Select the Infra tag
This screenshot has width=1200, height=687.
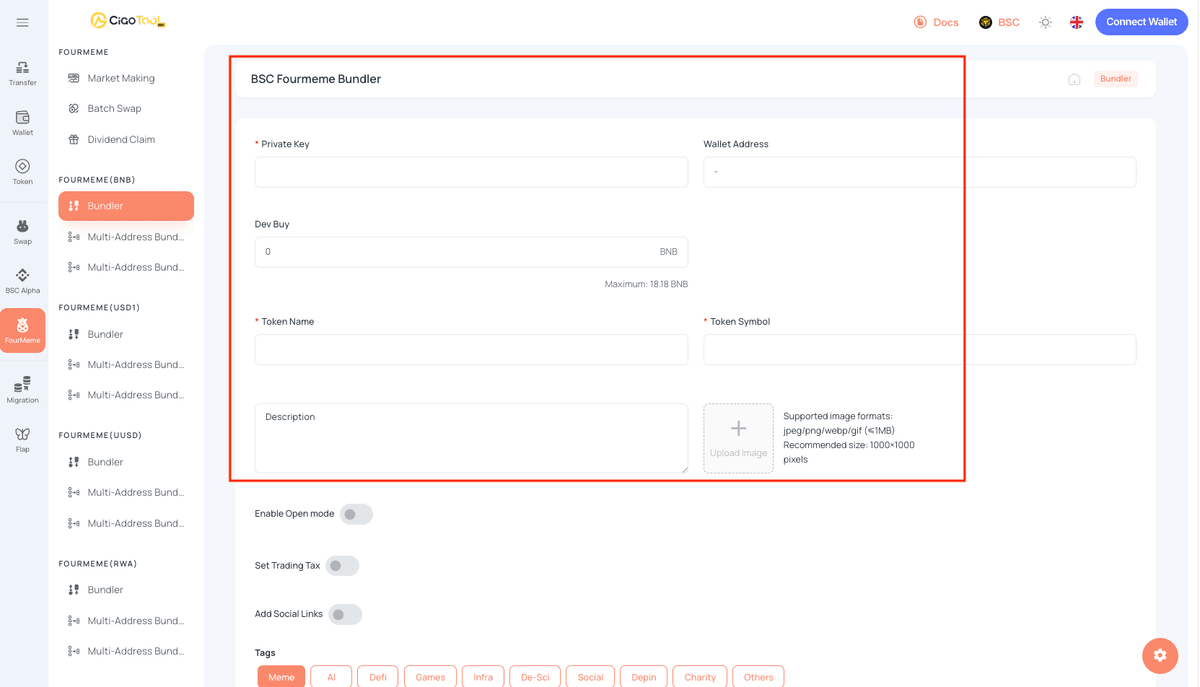pyautogui.click(x=483, y=677)
